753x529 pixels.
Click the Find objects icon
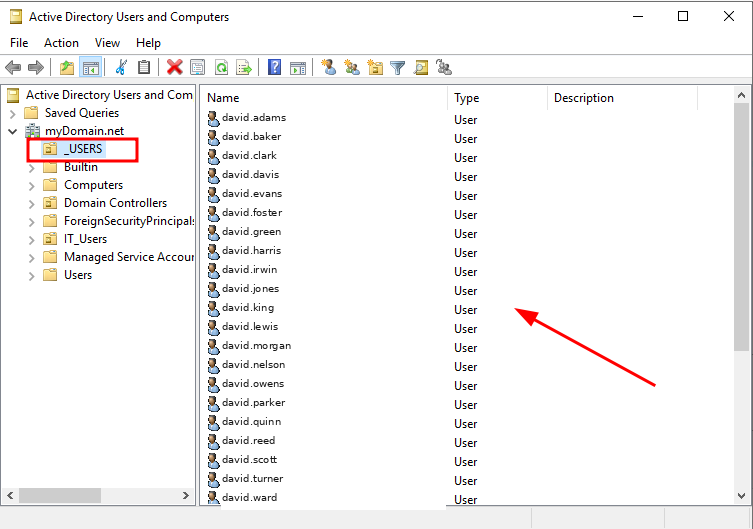[x=421, y=68]
